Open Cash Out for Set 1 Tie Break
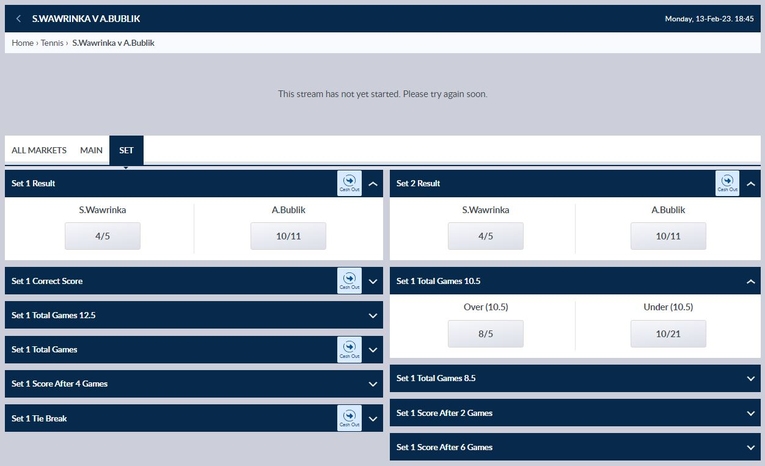Viewport: 765px width, 466px height. (349, 418)
